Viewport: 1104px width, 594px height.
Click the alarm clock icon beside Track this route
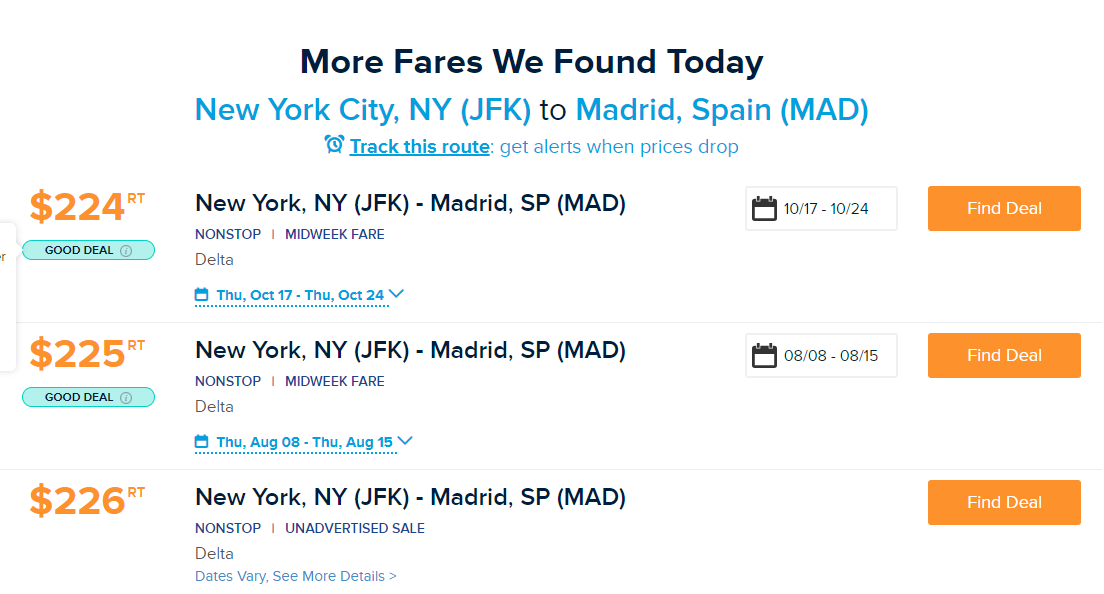click(x=334, y=145)
